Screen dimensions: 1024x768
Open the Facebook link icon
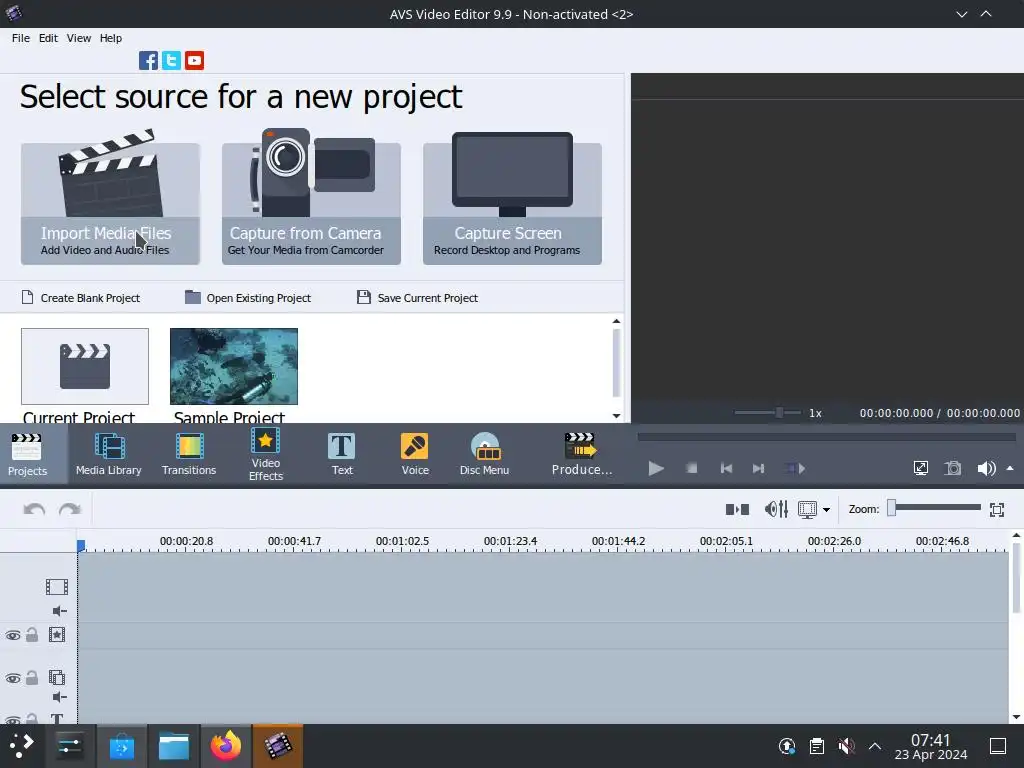click(148, 61)
